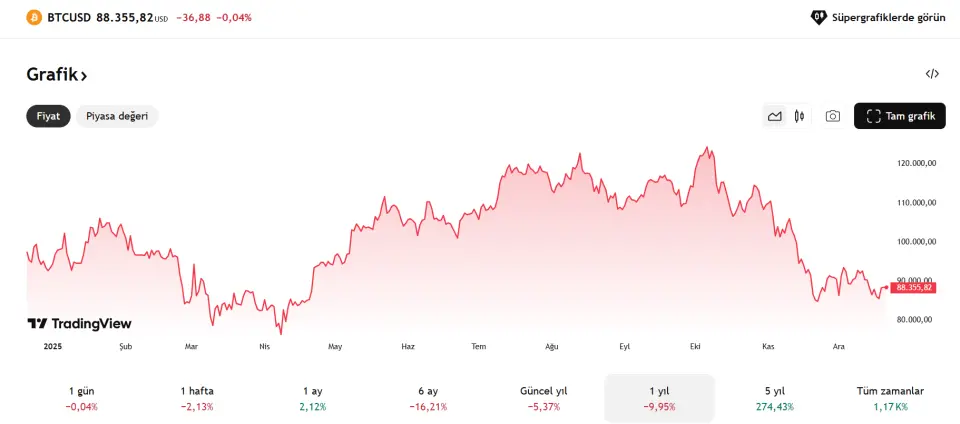Open the embed code icon
This screenshot has height=424, width=960.
click(932, 74)
